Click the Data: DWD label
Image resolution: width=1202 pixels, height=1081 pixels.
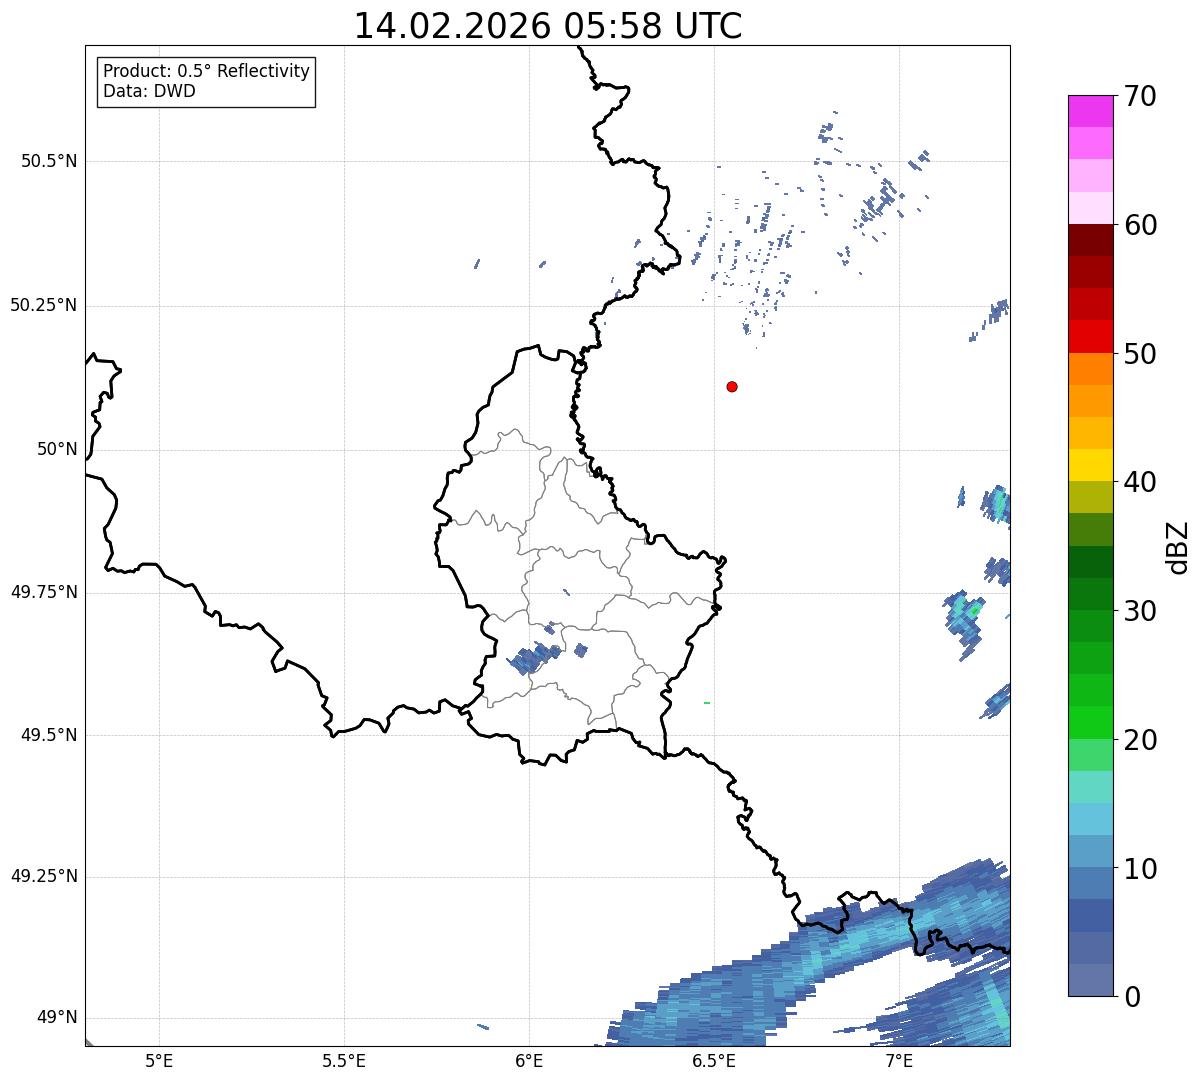(x=149, y=91)
